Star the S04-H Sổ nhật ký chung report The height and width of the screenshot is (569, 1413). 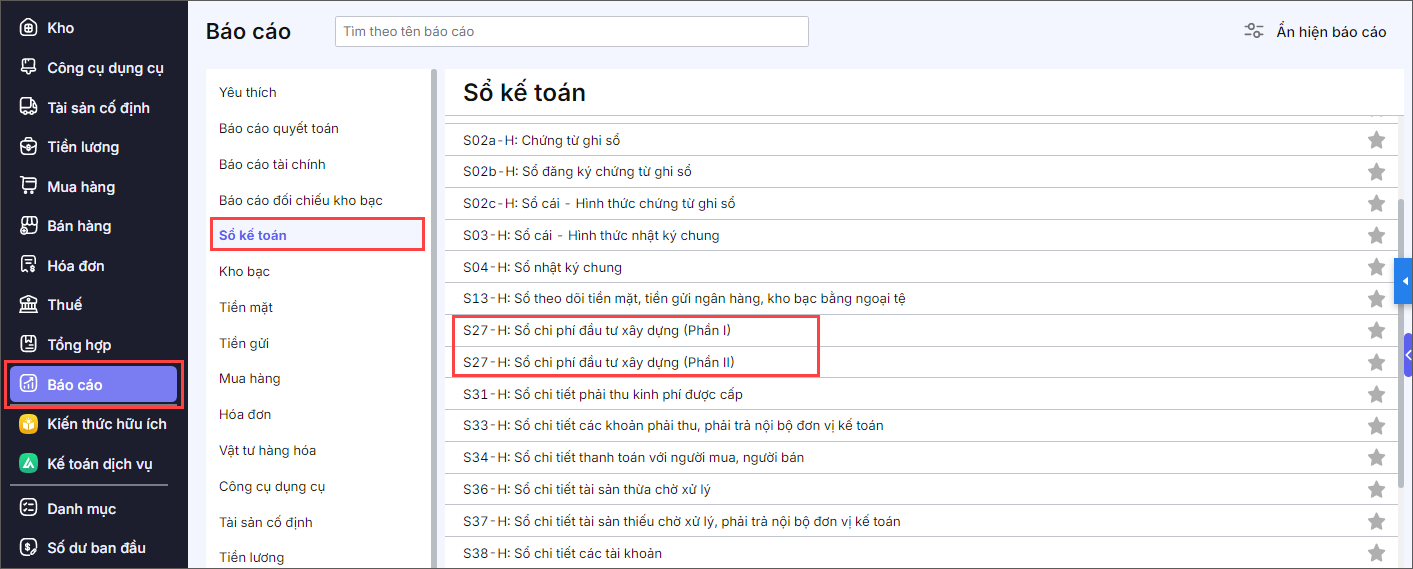[1376, 267]
